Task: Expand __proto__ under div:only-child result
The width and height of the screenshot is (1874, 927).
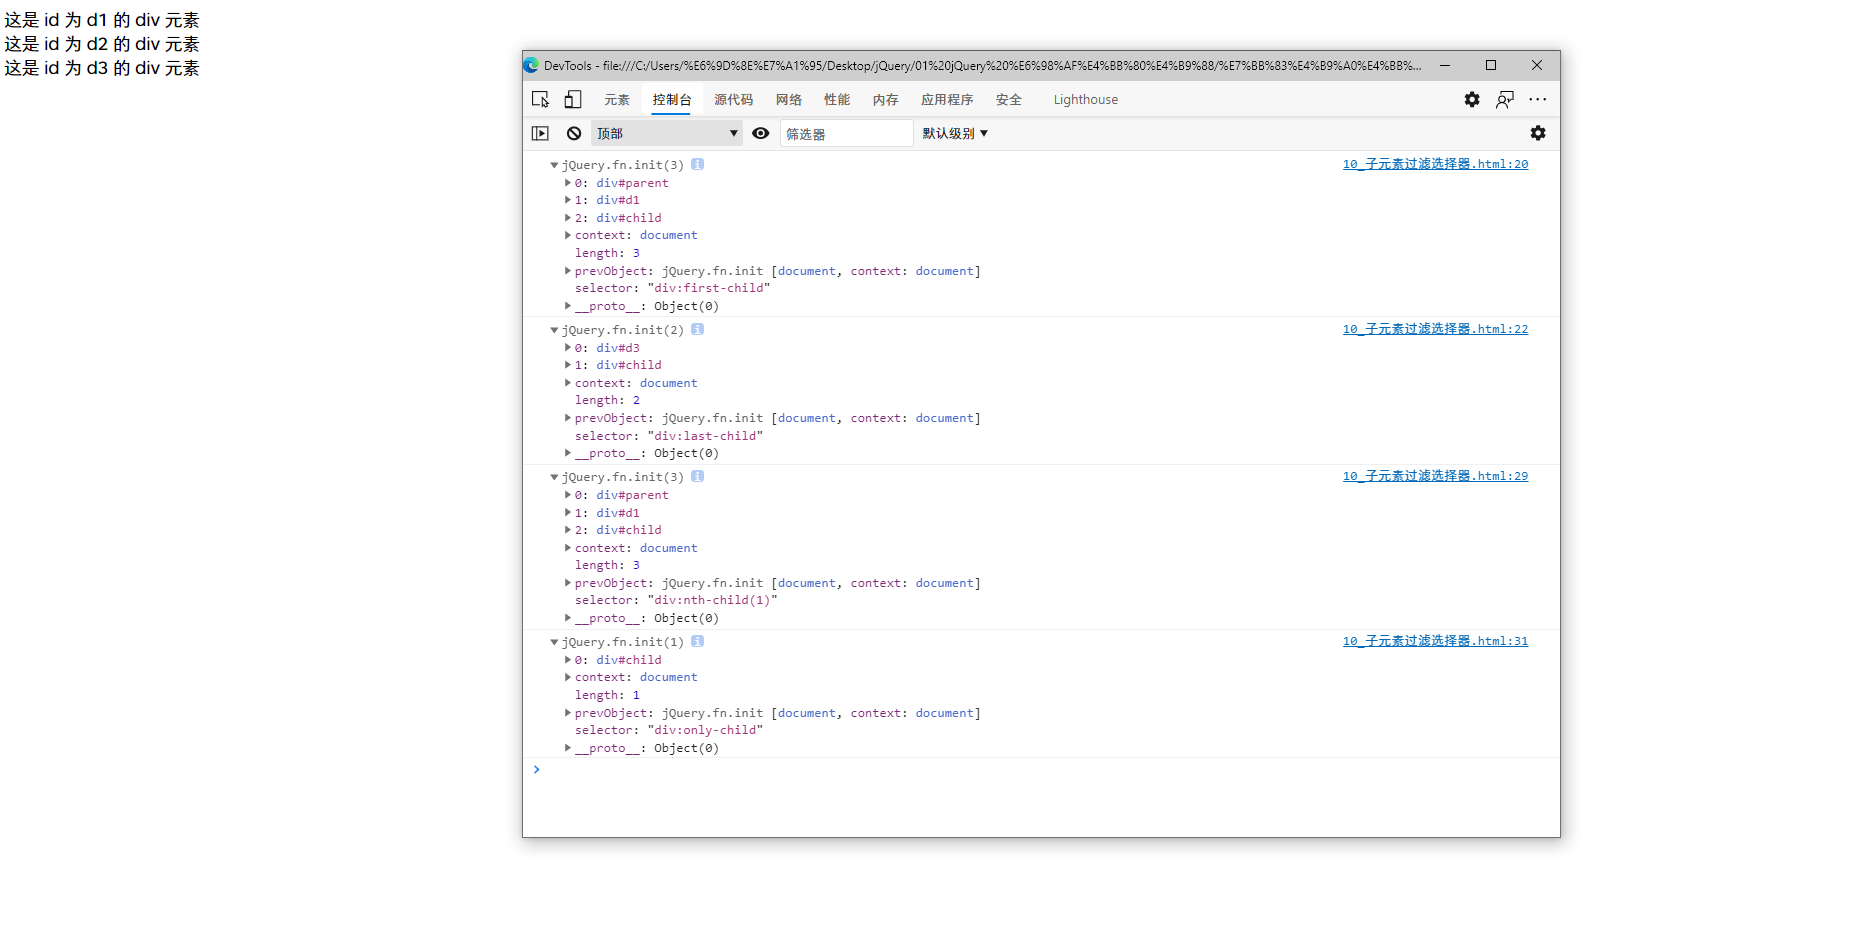Action: pyautogui.click(x=568, y=748)
